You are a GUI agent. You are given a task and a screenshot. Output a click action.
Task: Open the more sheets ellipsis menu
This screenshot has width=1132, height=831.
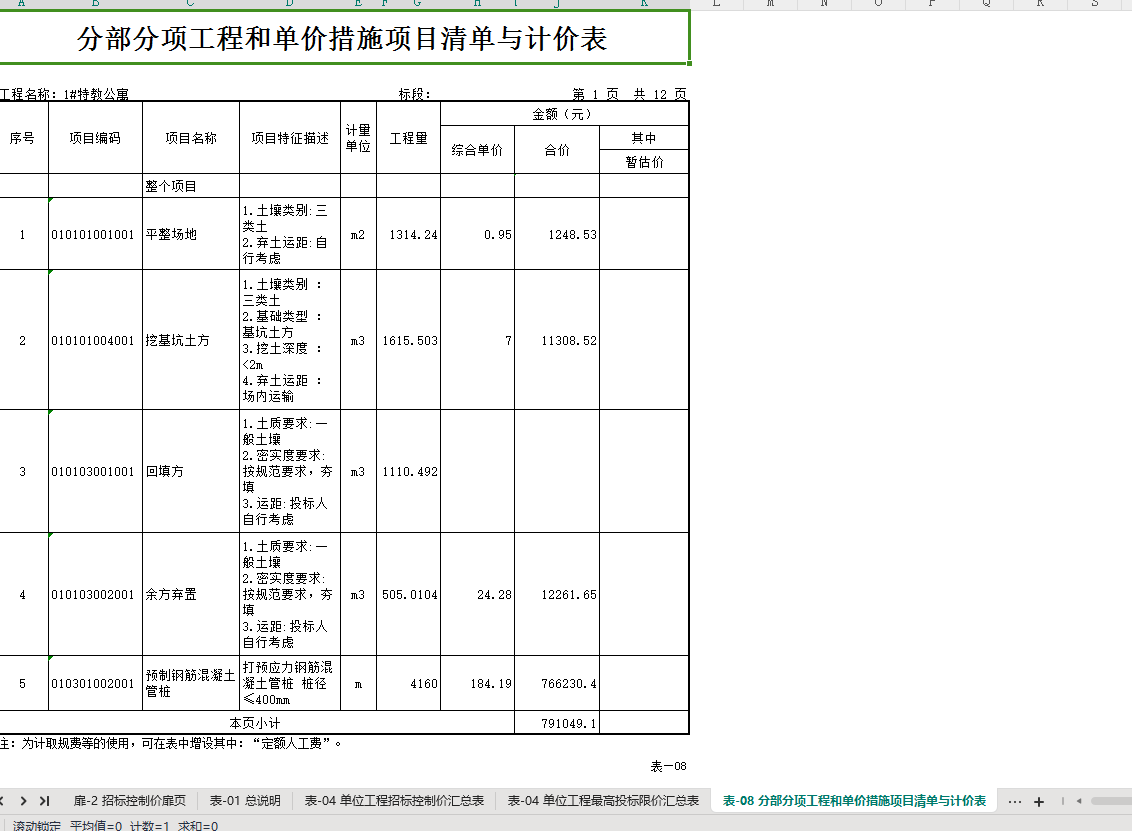[x=1014, y=801]
